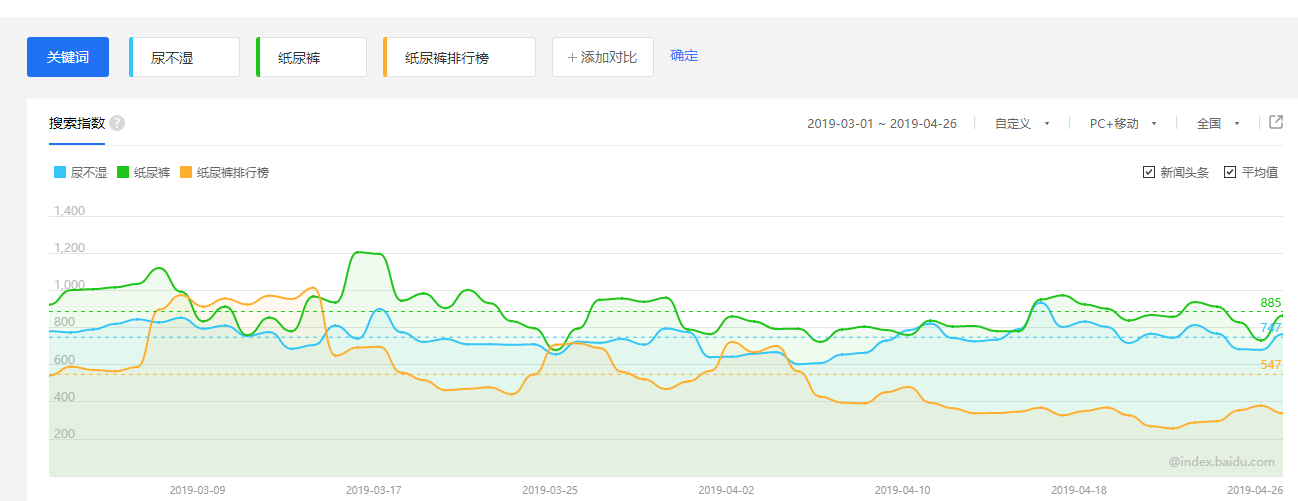Click the 纸尿裤 keyword input box
This screenshot has width=1298, height=501.
312,57
